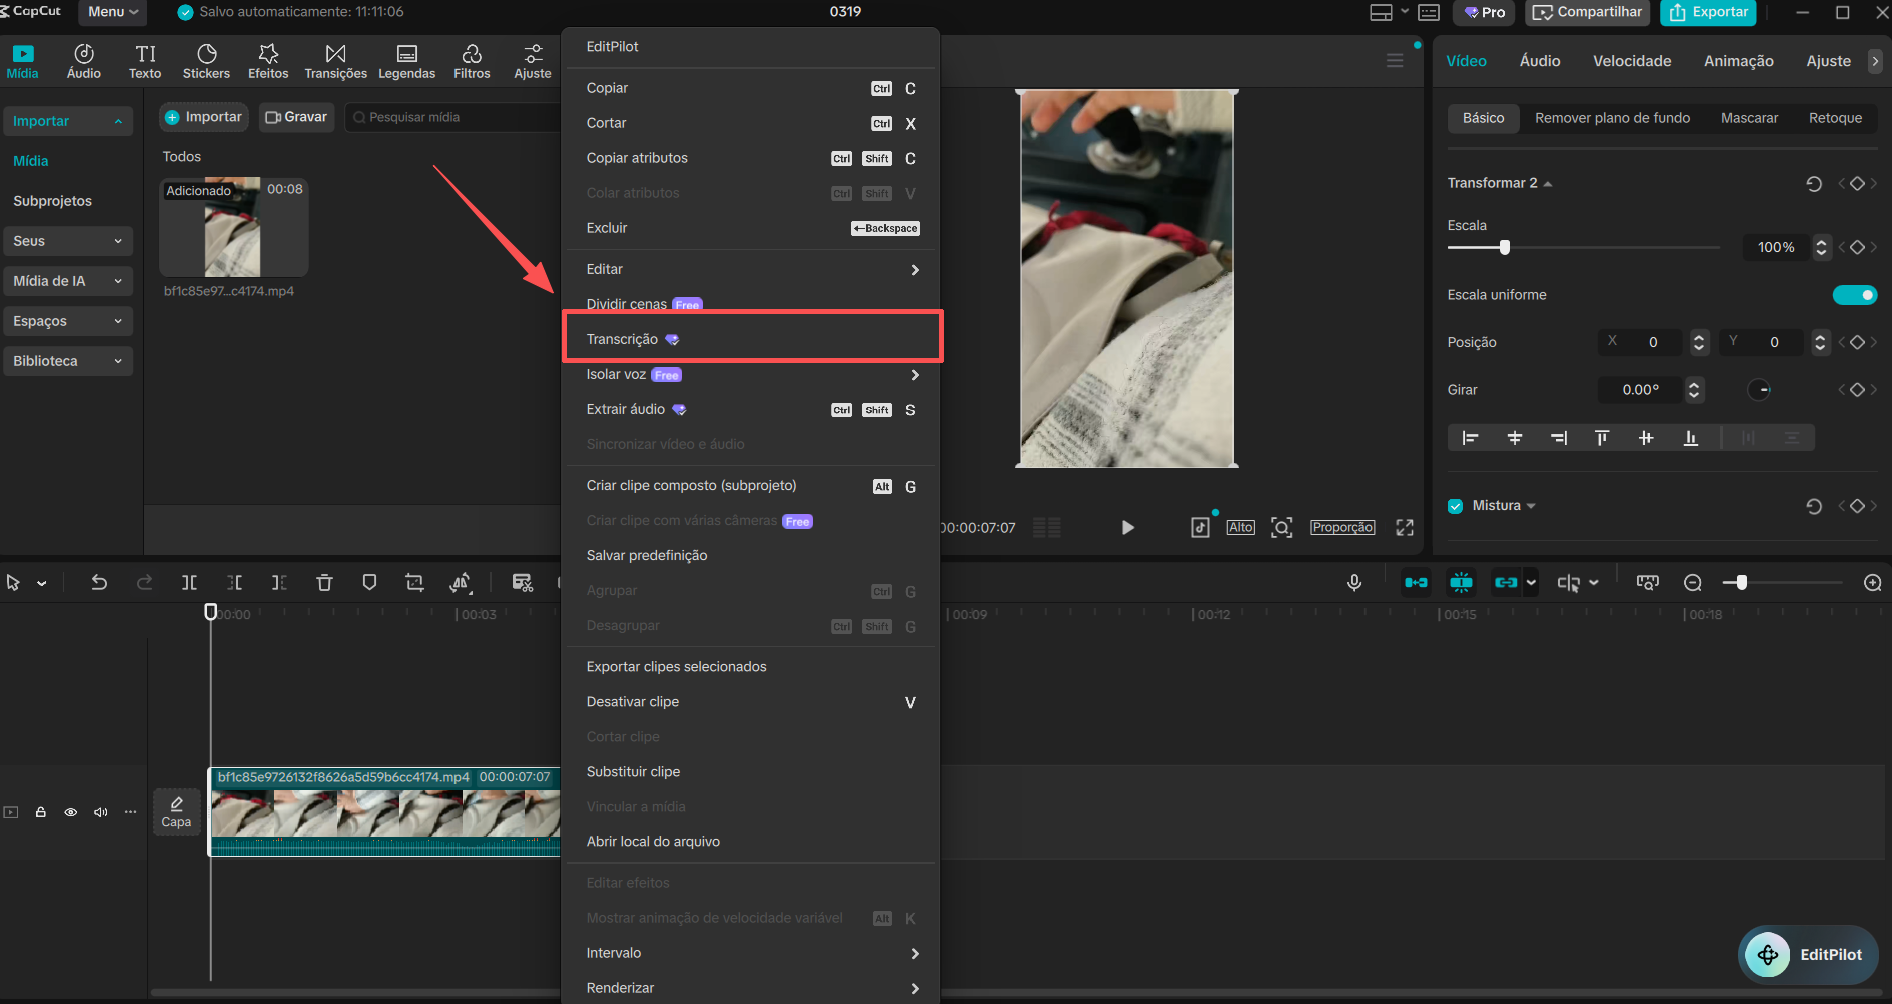Adjust the Escala slider handle
1892x1004 pixels.
point(1505,247)
